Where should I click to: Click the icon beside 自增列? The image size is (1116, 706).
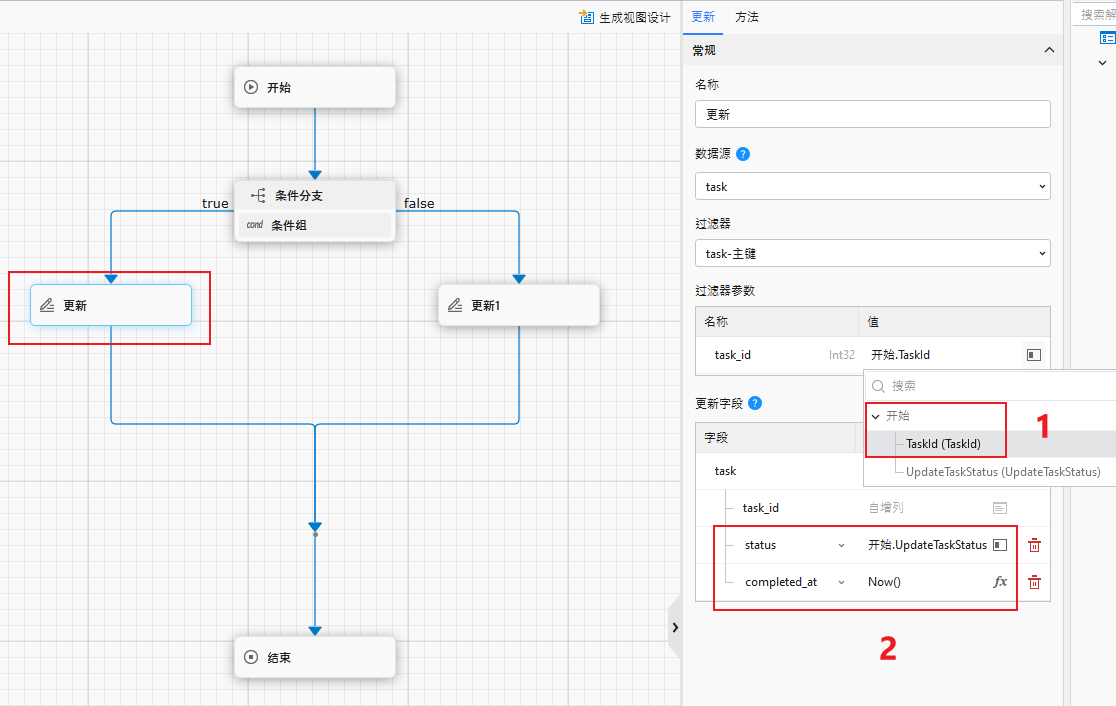pos(1000,508)
